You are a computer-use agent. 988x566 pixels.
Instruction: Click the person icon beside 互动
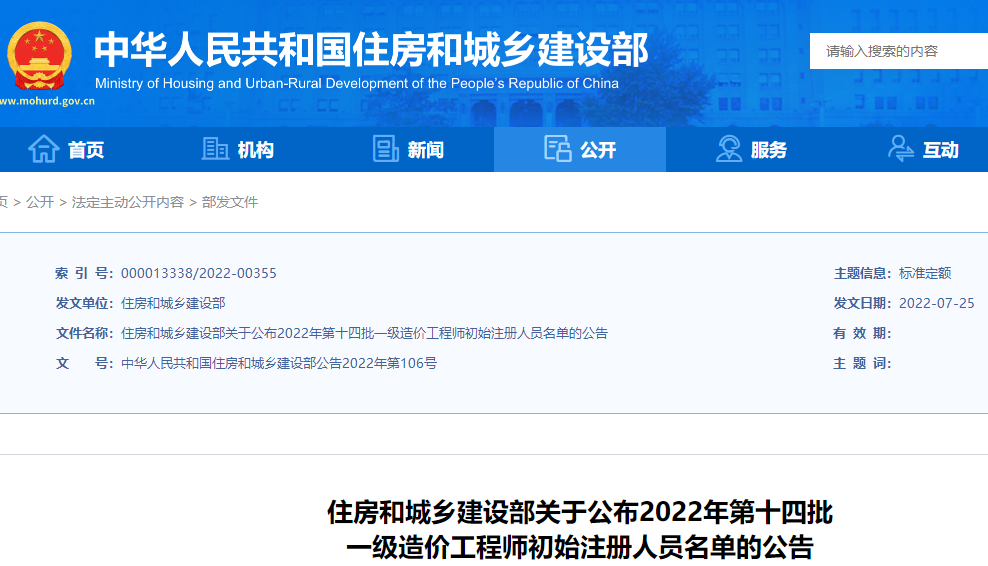pos(900,149)
